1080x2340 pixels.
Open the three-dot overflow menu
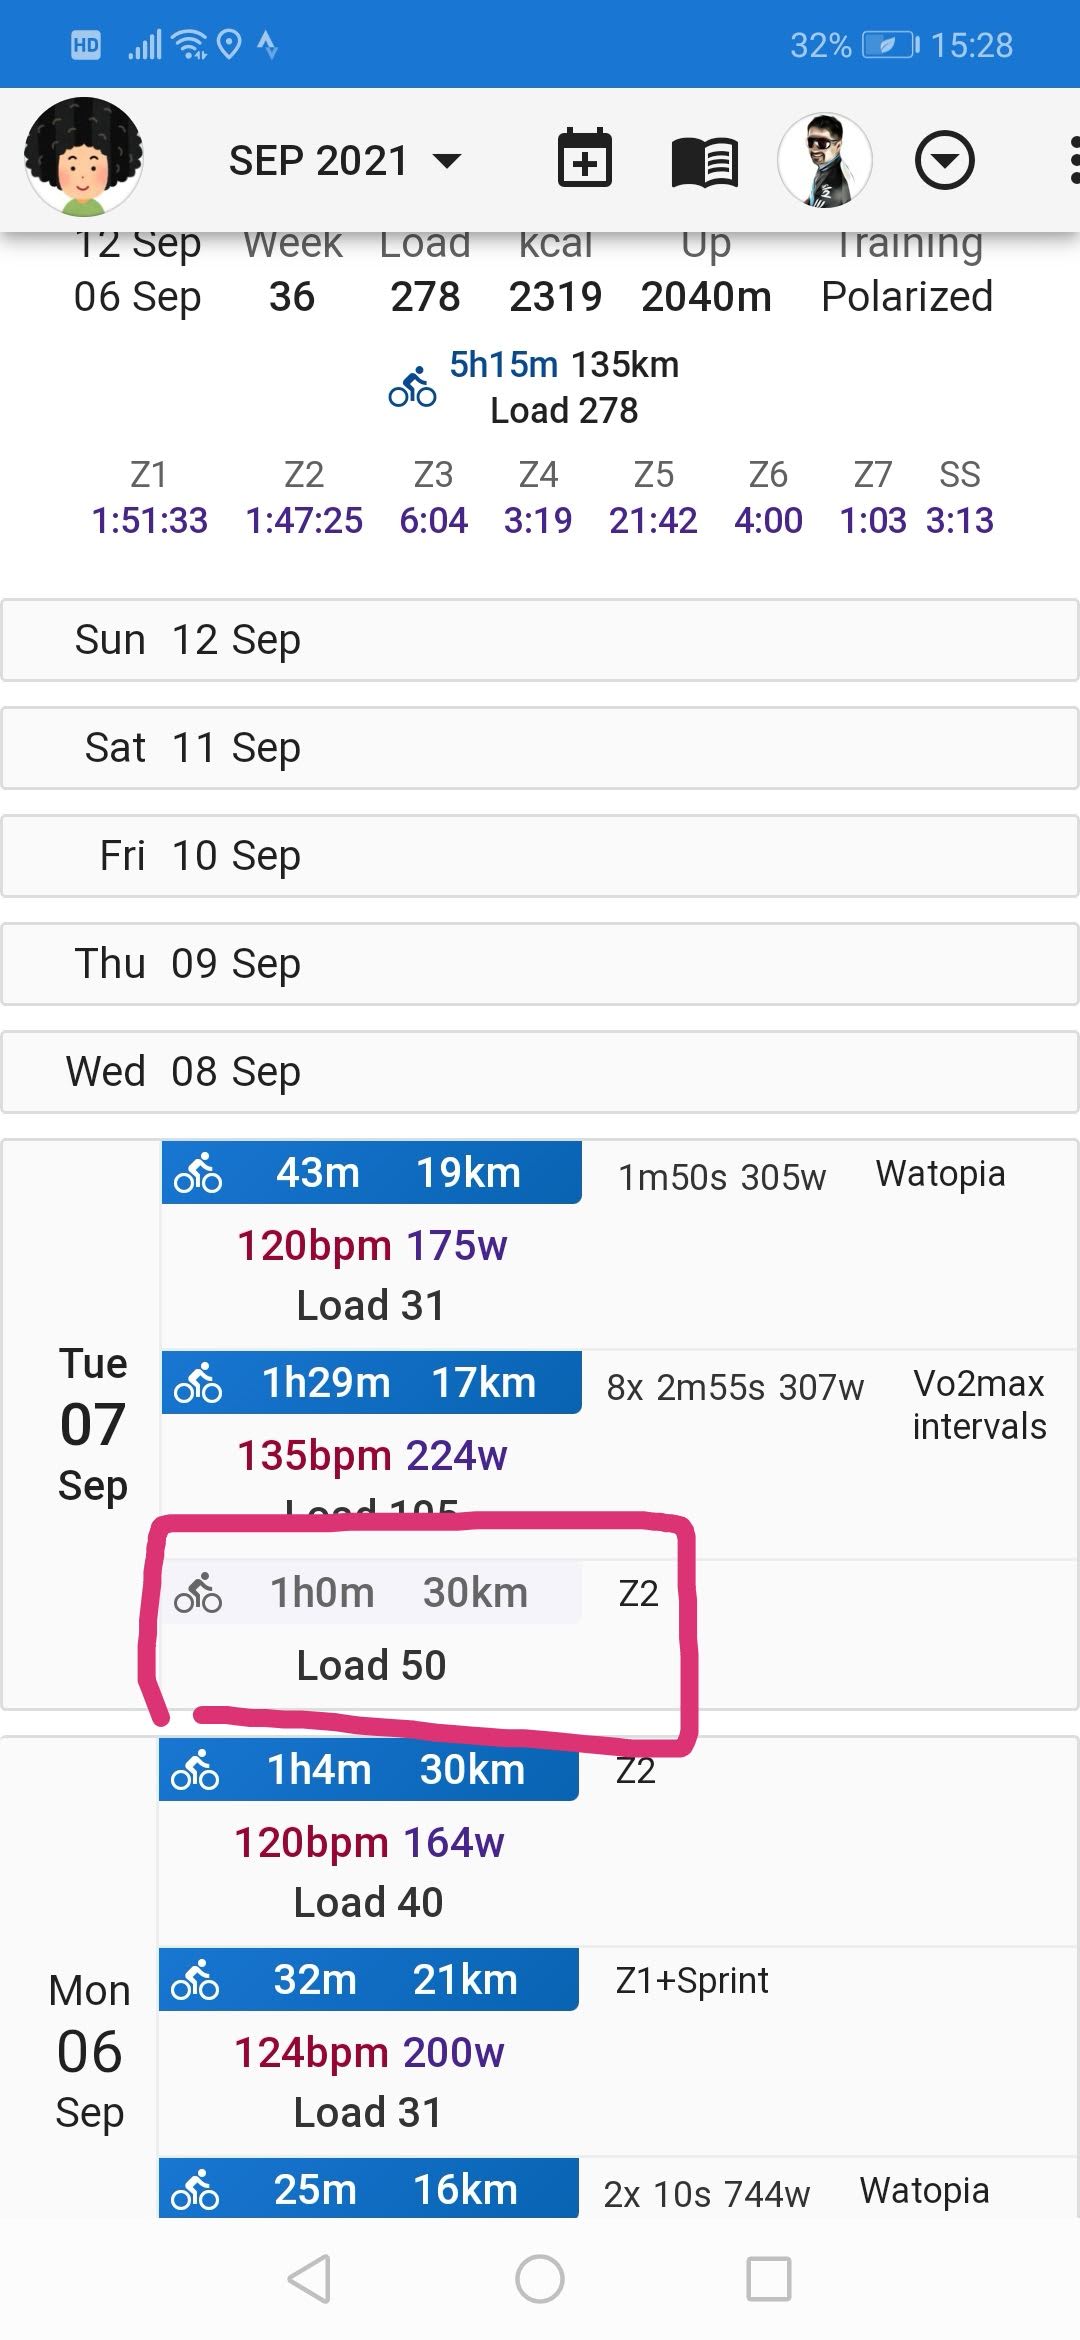(x=1072, y=160)
